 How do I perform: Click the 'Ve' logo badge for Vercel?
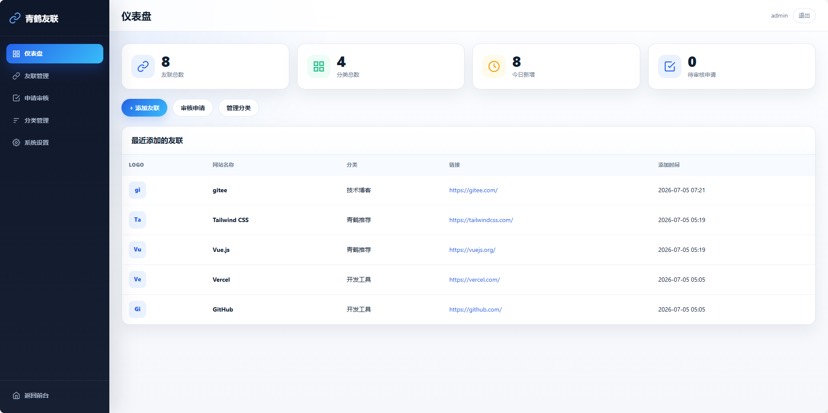pyautogui.click(x=137, y=279)
